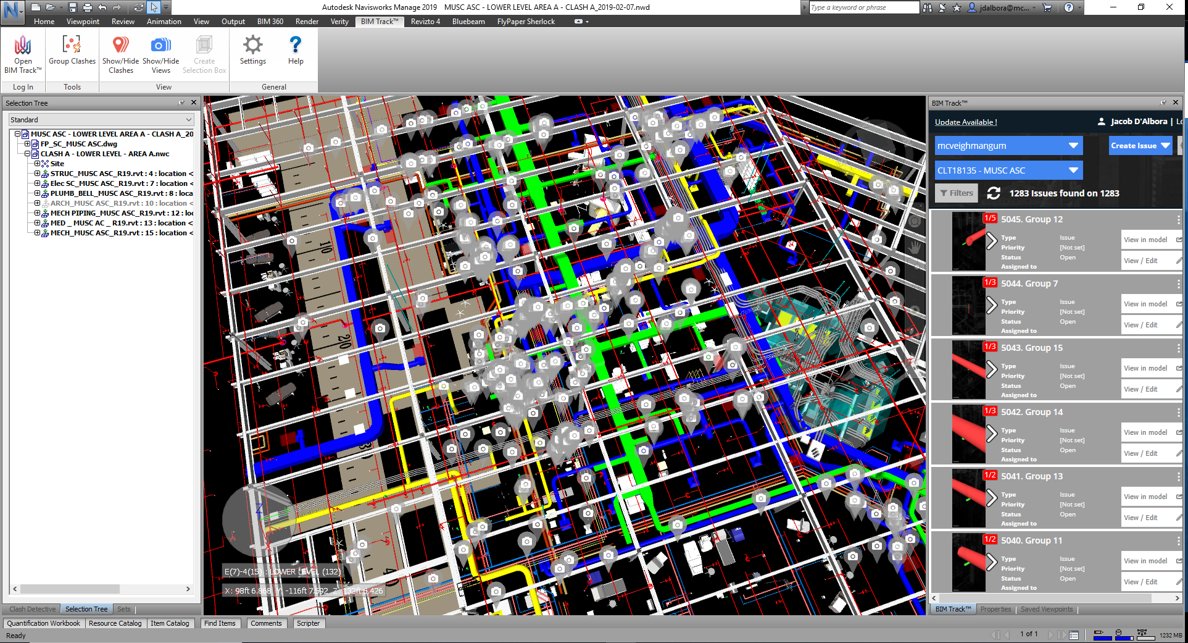Screen dimensions: 1188x643
Task: Expand the STRUC_MUSC ASC_R19.rvt node
Action: point(36,173)
